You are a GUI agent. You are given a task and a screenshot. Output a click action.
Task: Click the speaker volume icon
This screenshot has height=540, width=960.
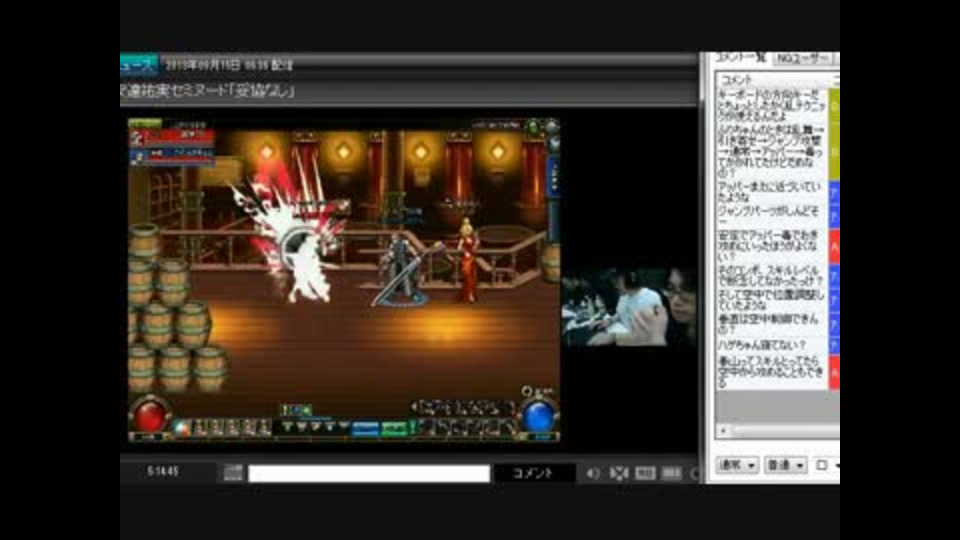point(593,473)
